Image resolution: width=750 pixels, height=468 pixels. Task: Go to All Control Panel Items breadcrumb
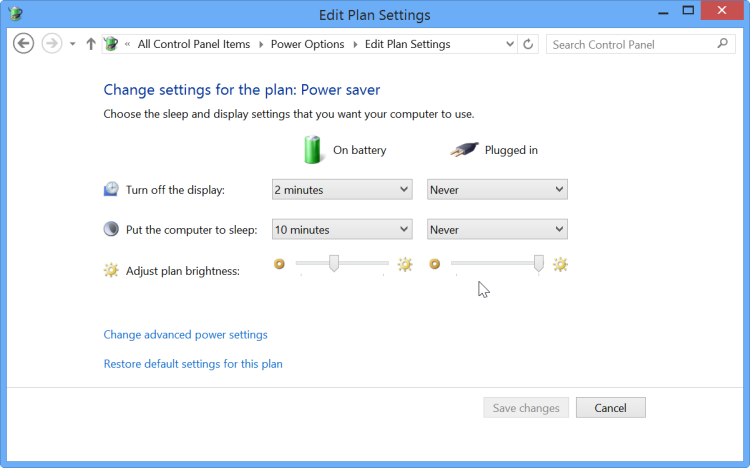193,44
